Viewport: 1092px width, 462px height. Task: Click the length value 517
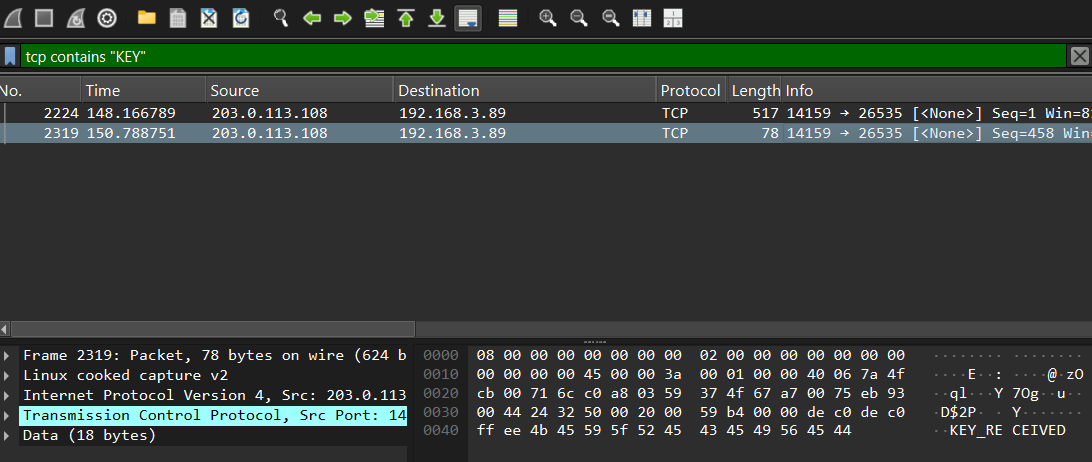point(765,113)
